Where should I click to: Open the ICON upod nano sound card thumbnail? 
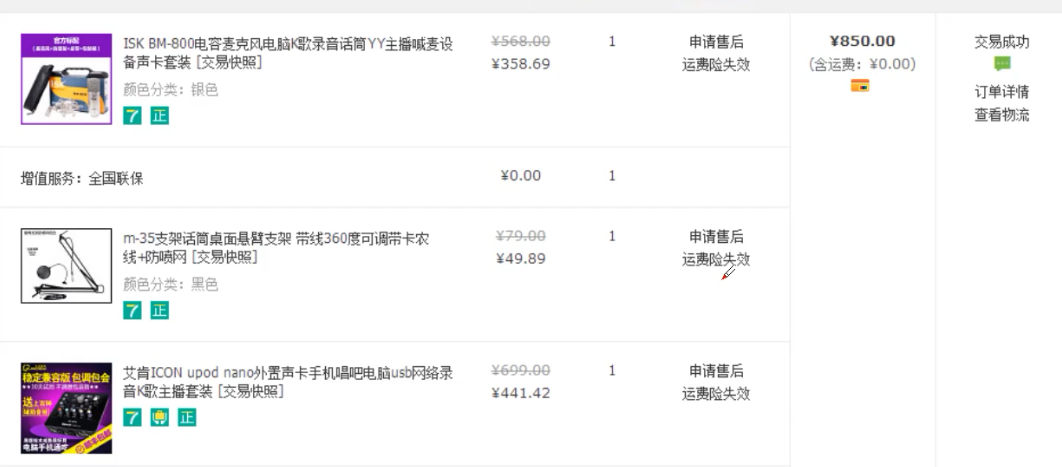coord(66,407)
